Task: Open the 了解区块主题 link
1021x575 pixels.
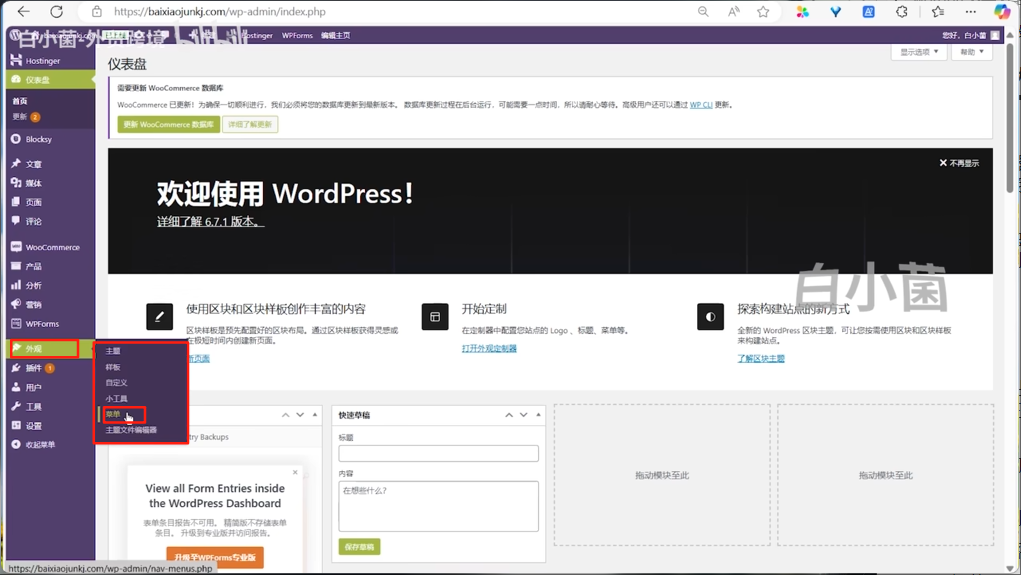Action: coord(761,359)
